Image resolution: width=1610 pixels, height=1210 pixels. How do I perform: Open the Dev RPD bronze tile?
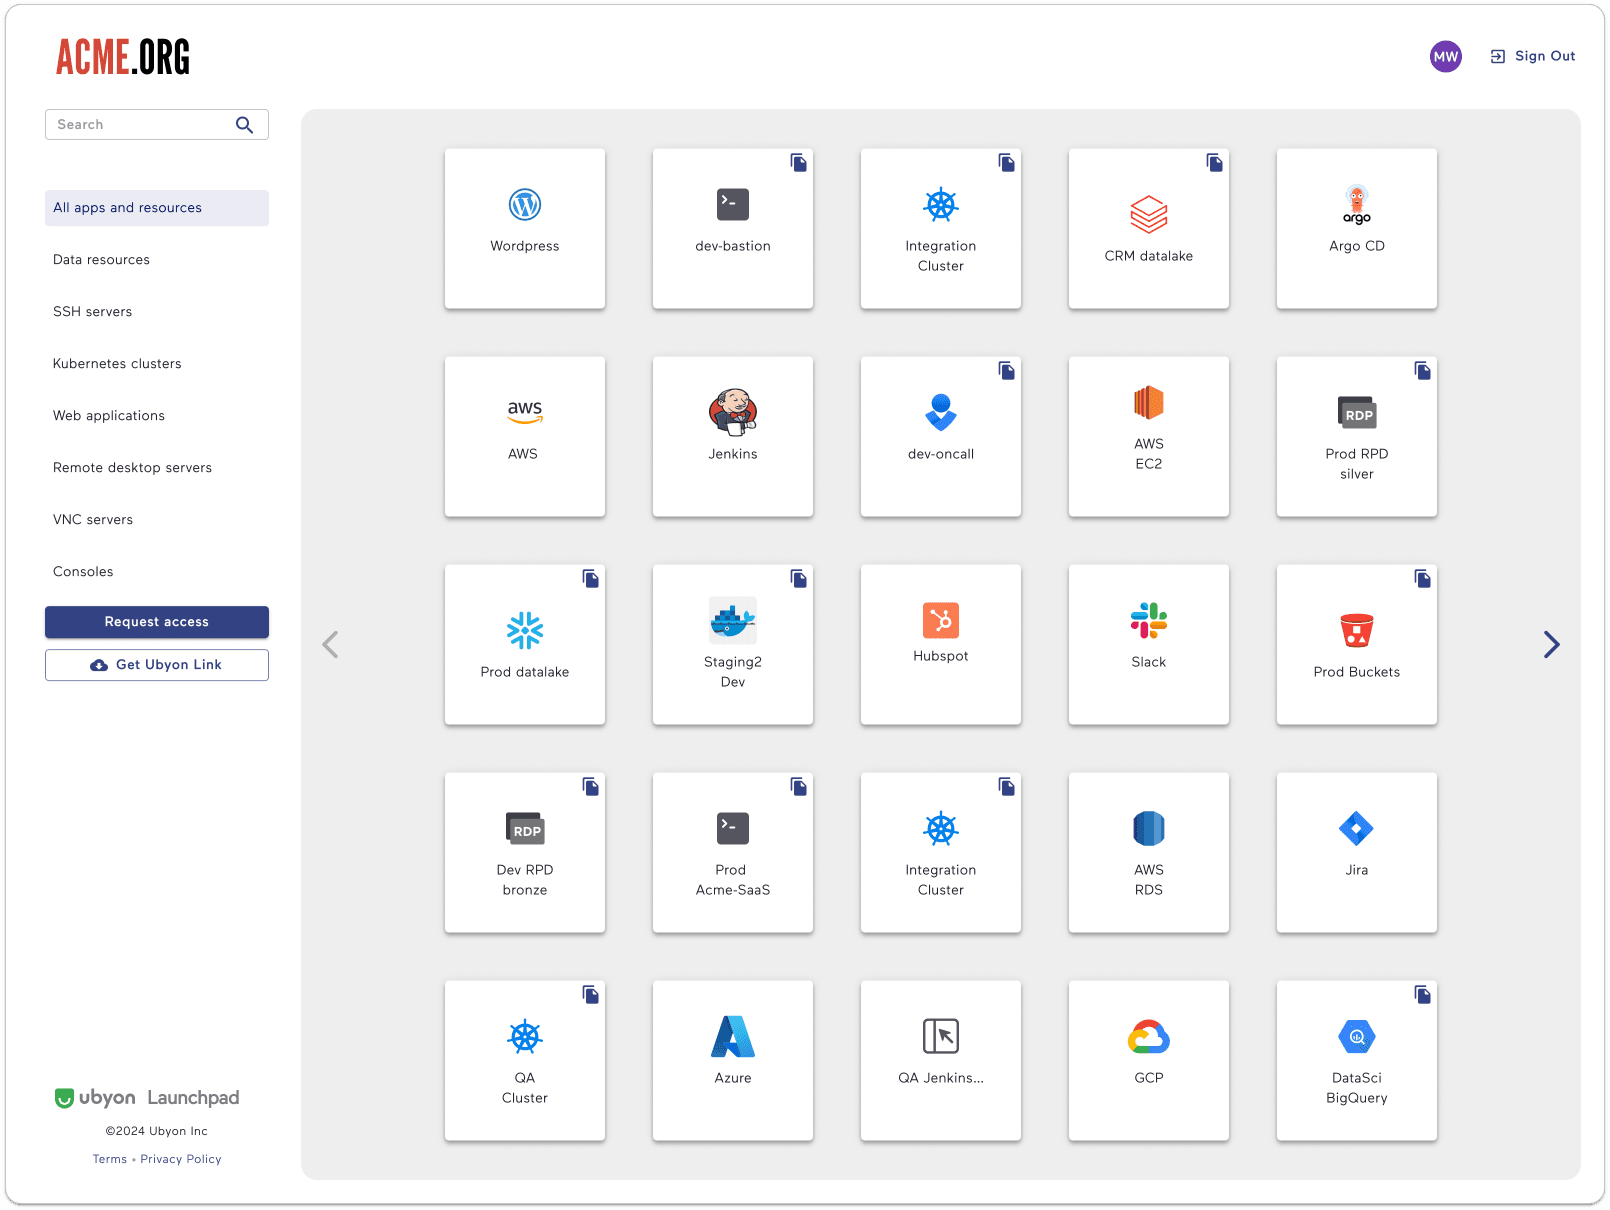click(x=525, y=853)
